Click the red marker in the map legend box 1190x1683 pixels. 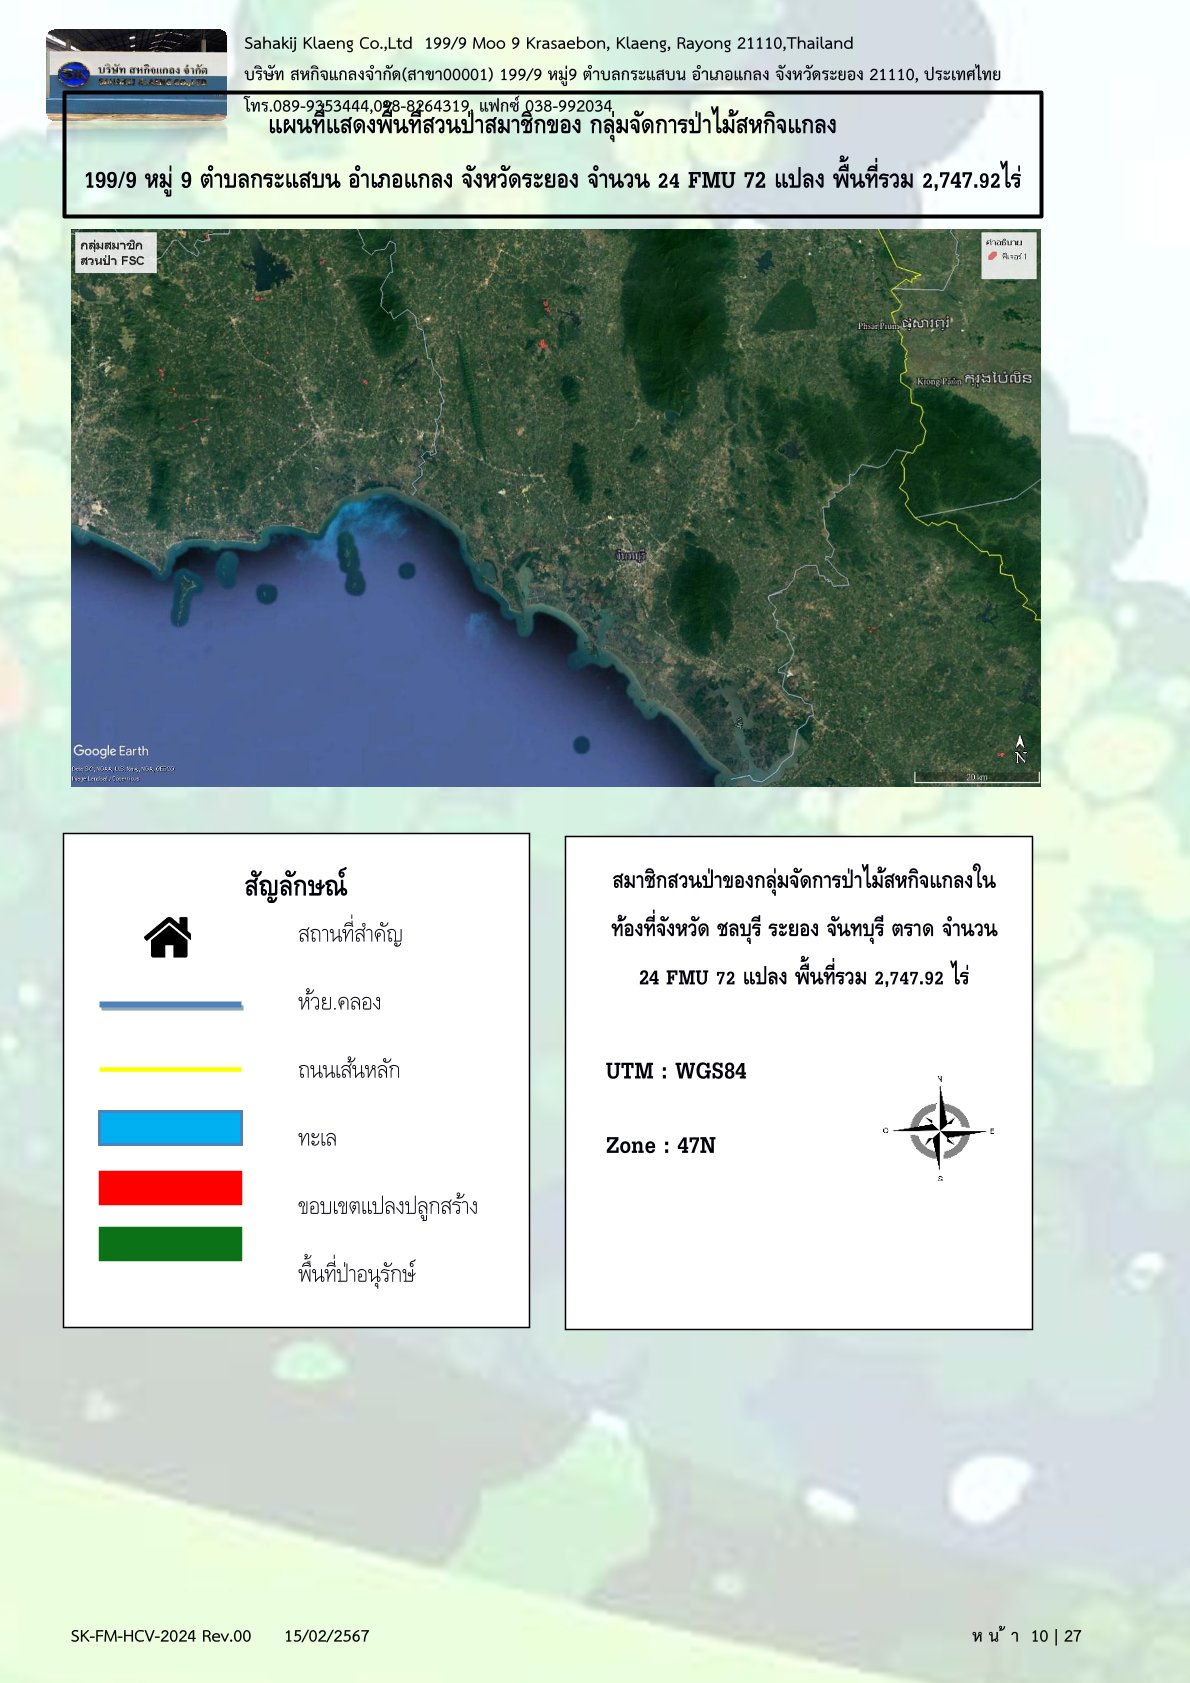992,257
